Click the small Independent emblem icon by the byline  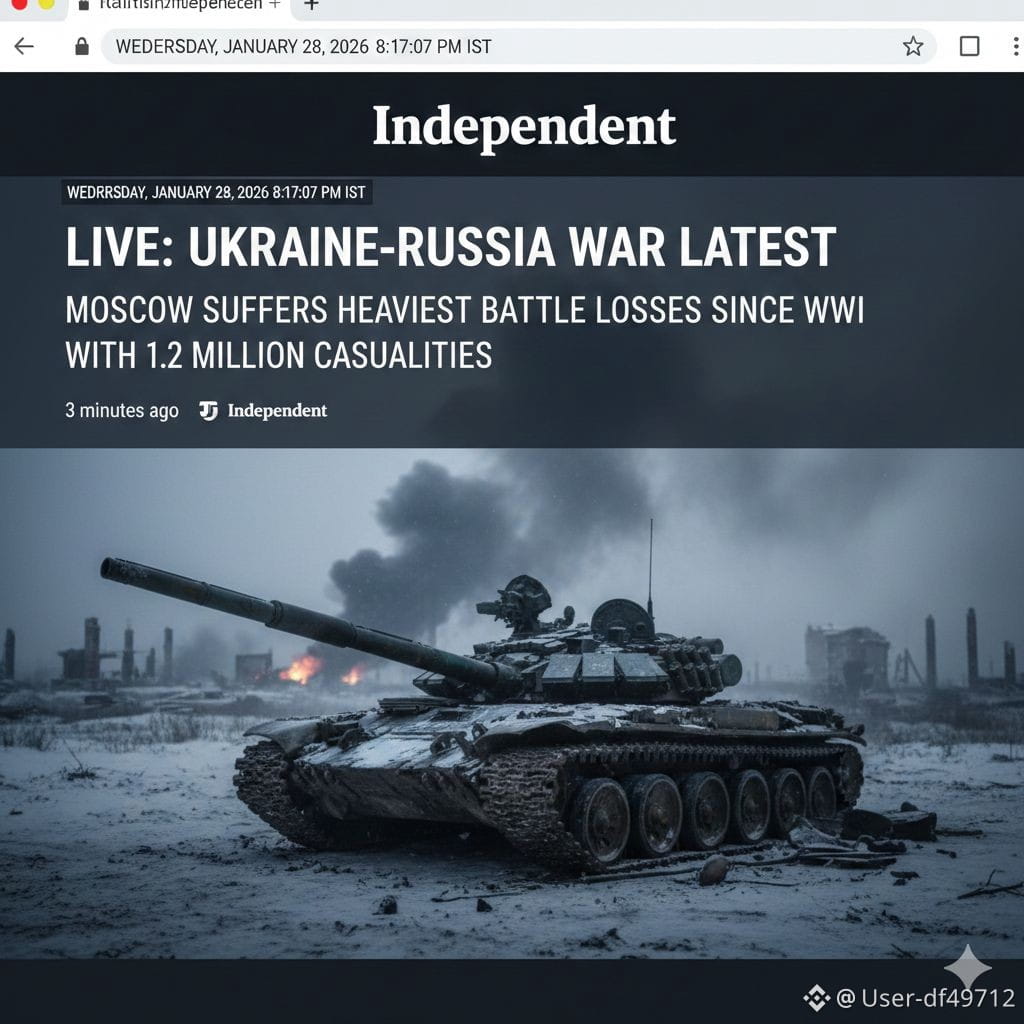tap(208, 411)
